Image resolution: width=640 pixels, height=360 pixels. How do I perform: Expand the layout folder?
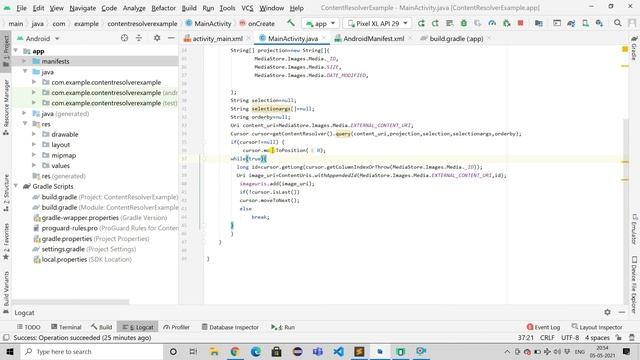click(34, 144)
